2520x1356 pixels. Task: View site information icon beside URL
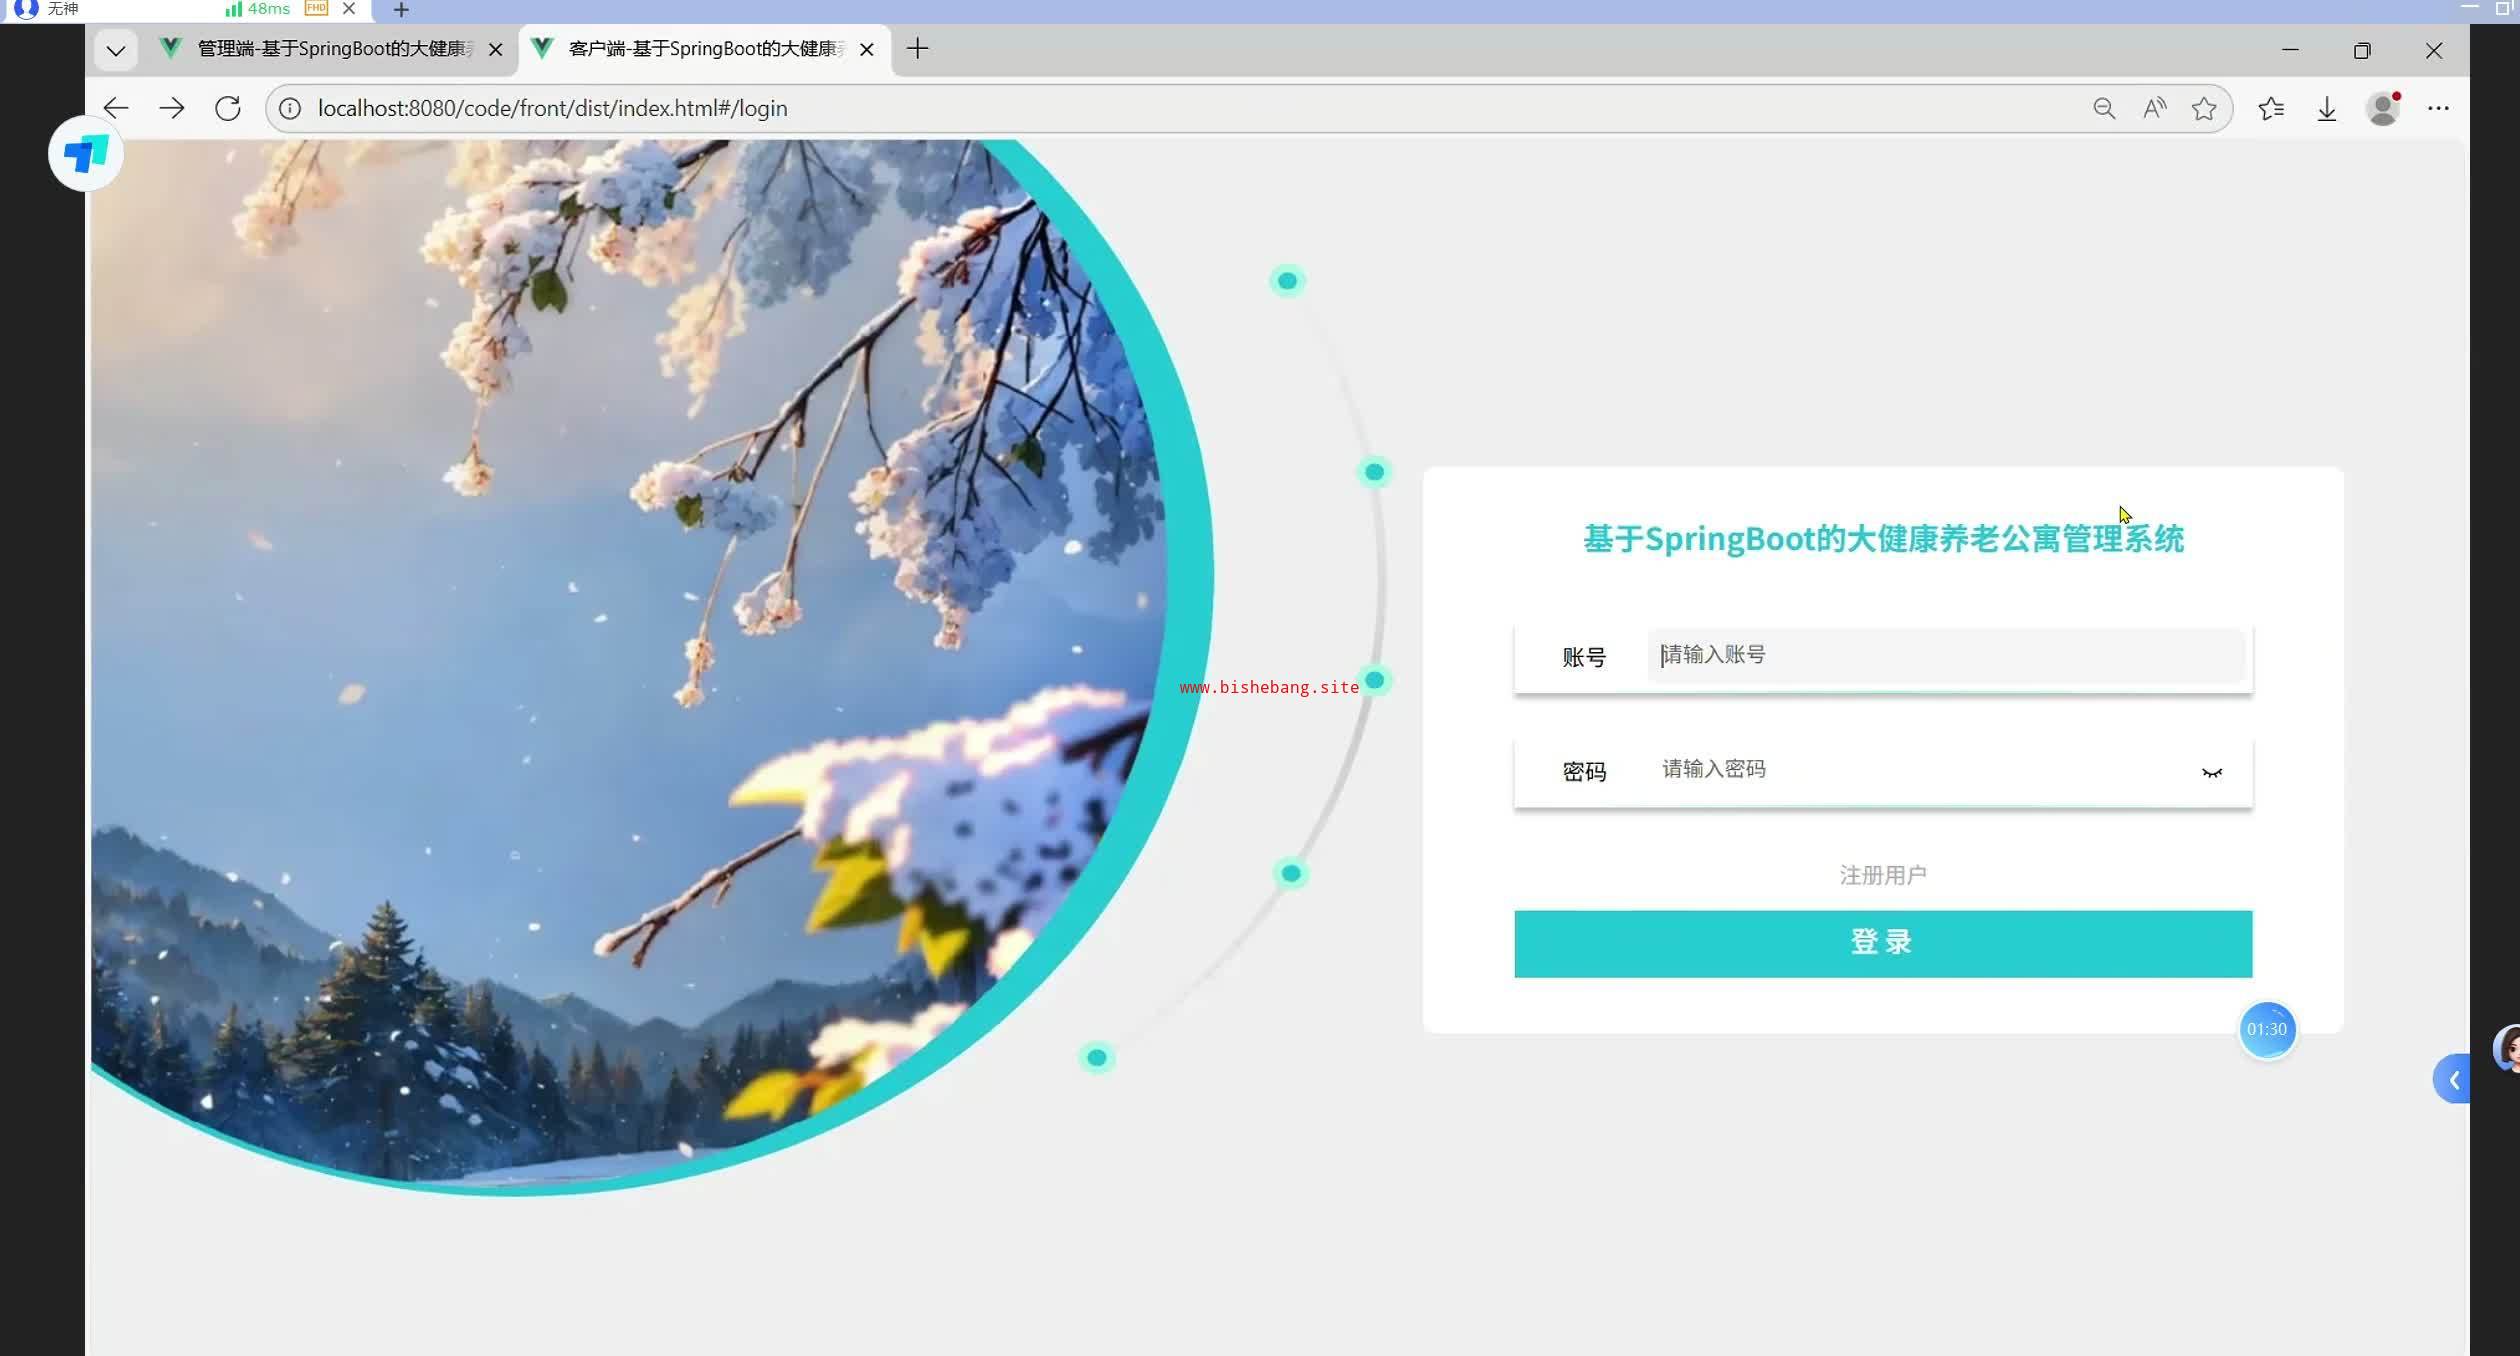(x=290, y=108)
